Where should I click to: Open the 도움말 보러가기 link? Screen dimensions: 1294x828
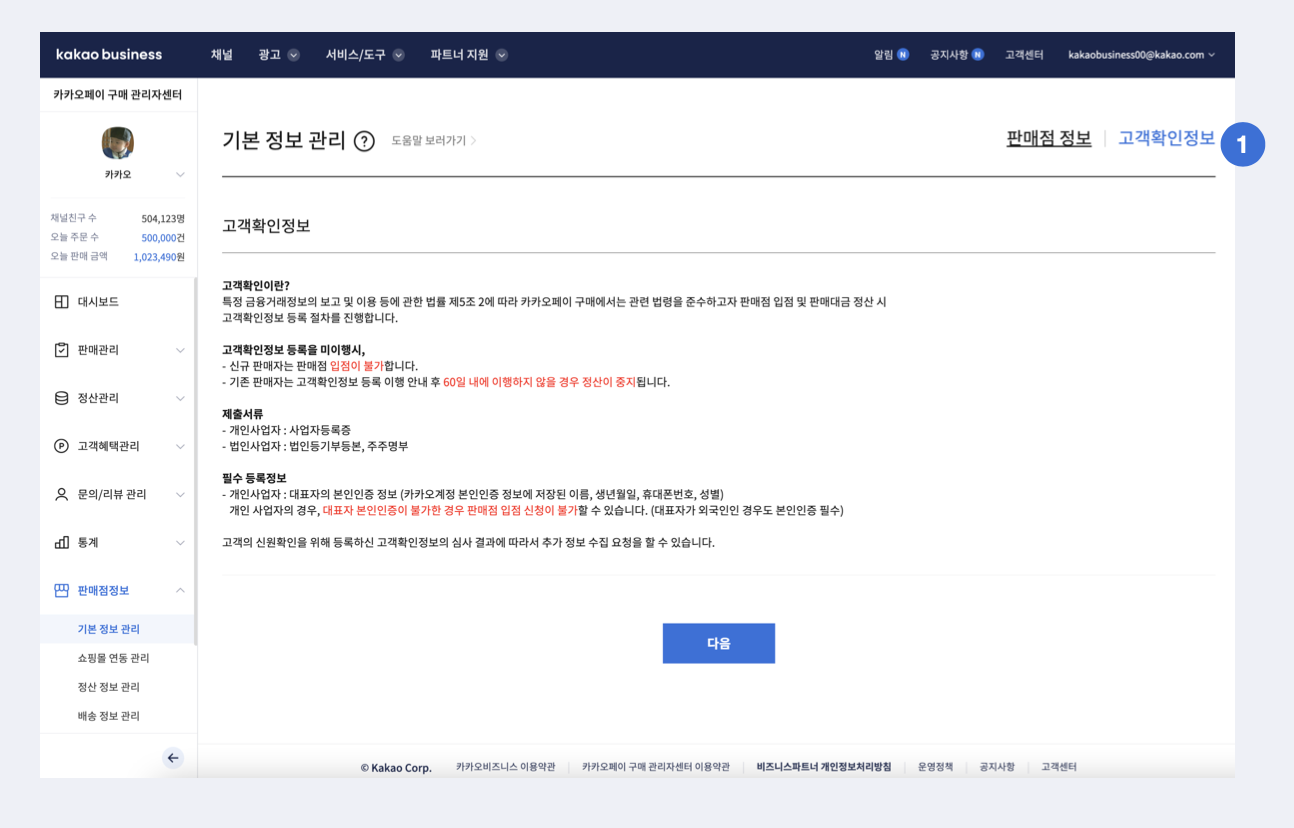coord(433,141)
